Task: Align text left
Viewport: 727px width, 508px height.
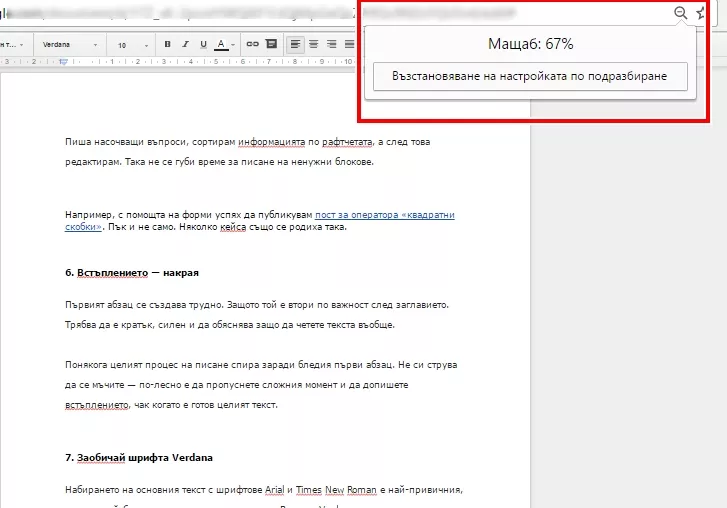Action: pyautogui.click(x=295, y=44)
